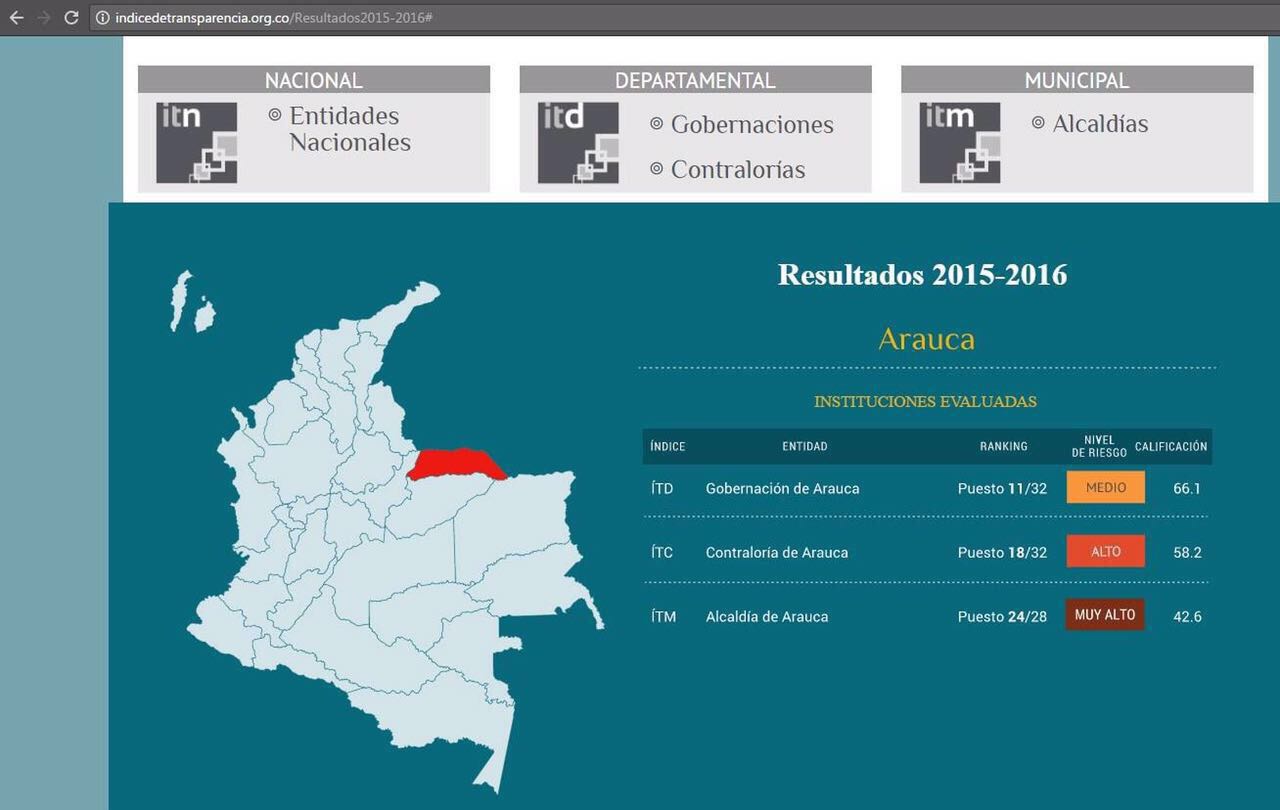Click the ÍTC index cell
Viewport: 1280px width, 810px height.
[x=662, y=552]
